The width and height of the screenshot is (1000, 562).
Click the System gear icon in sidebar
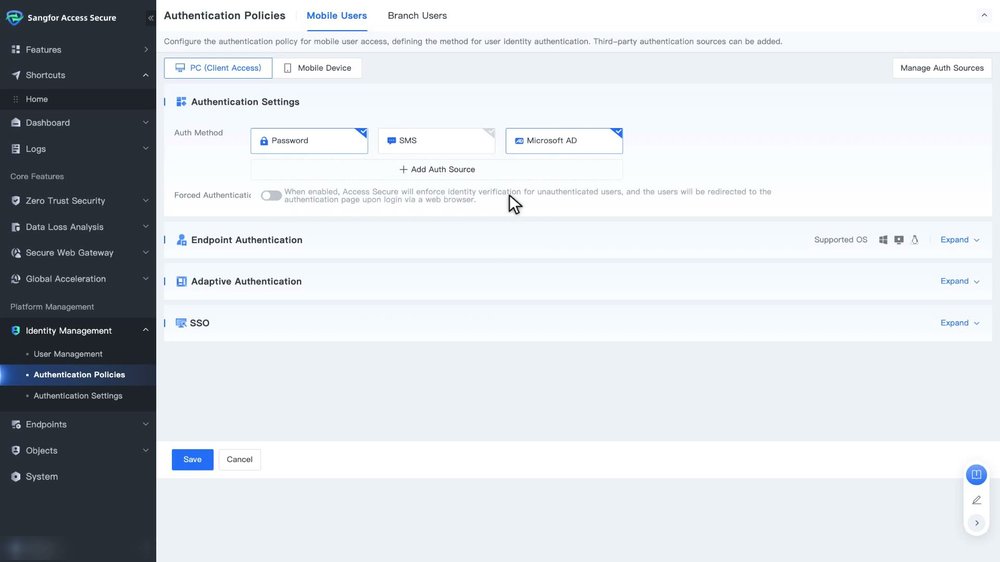(x=16, y=477)
